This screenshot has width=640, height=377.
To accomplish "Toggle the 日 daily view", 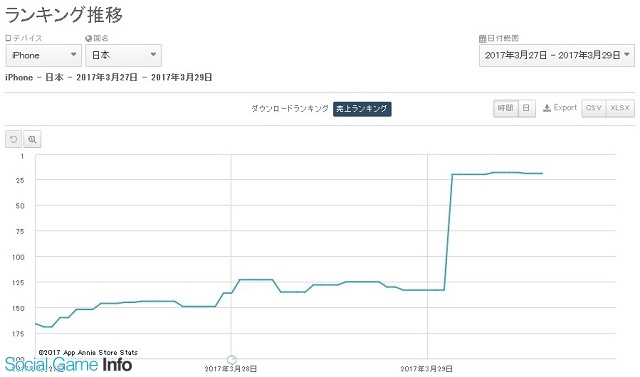I will (527, 108).
